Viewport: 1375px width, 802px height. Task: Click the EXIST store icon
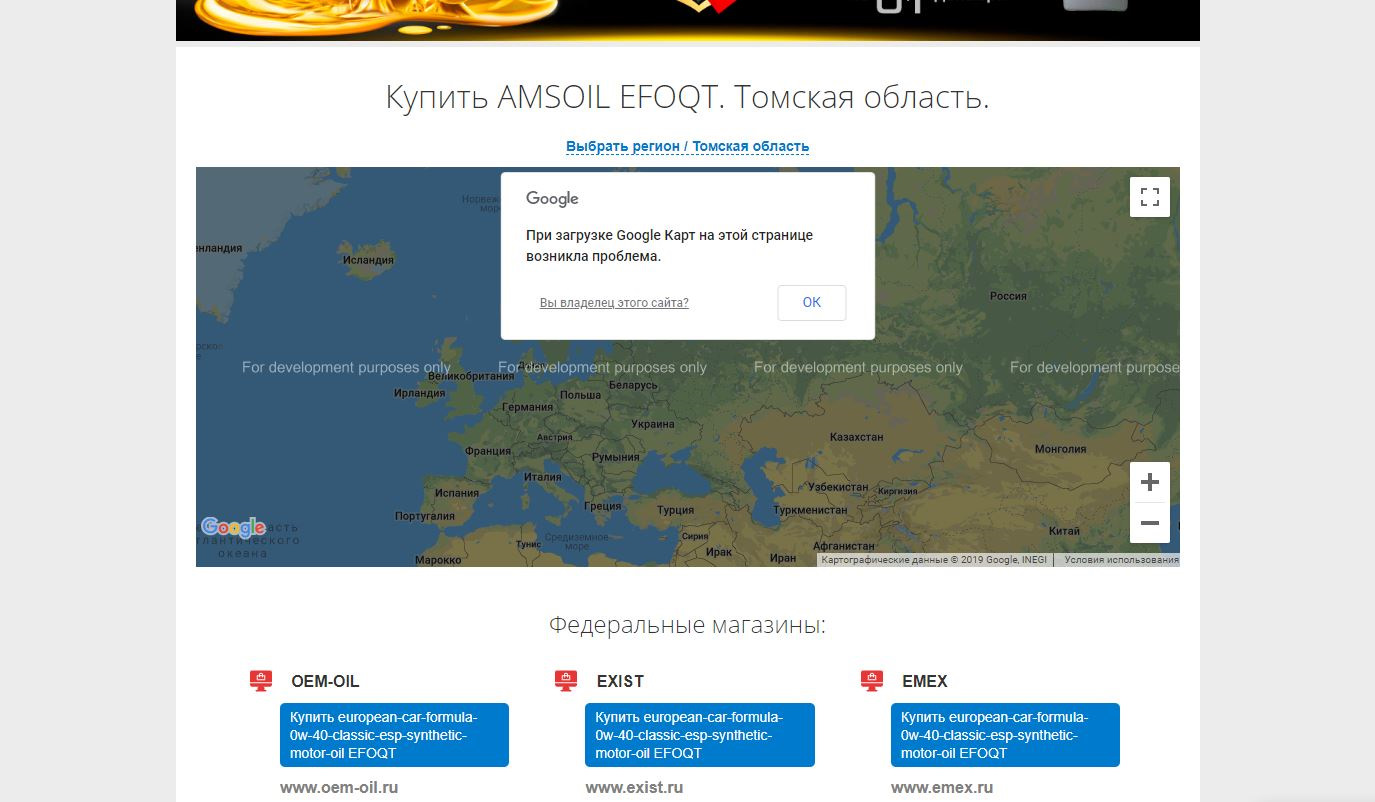566,681
